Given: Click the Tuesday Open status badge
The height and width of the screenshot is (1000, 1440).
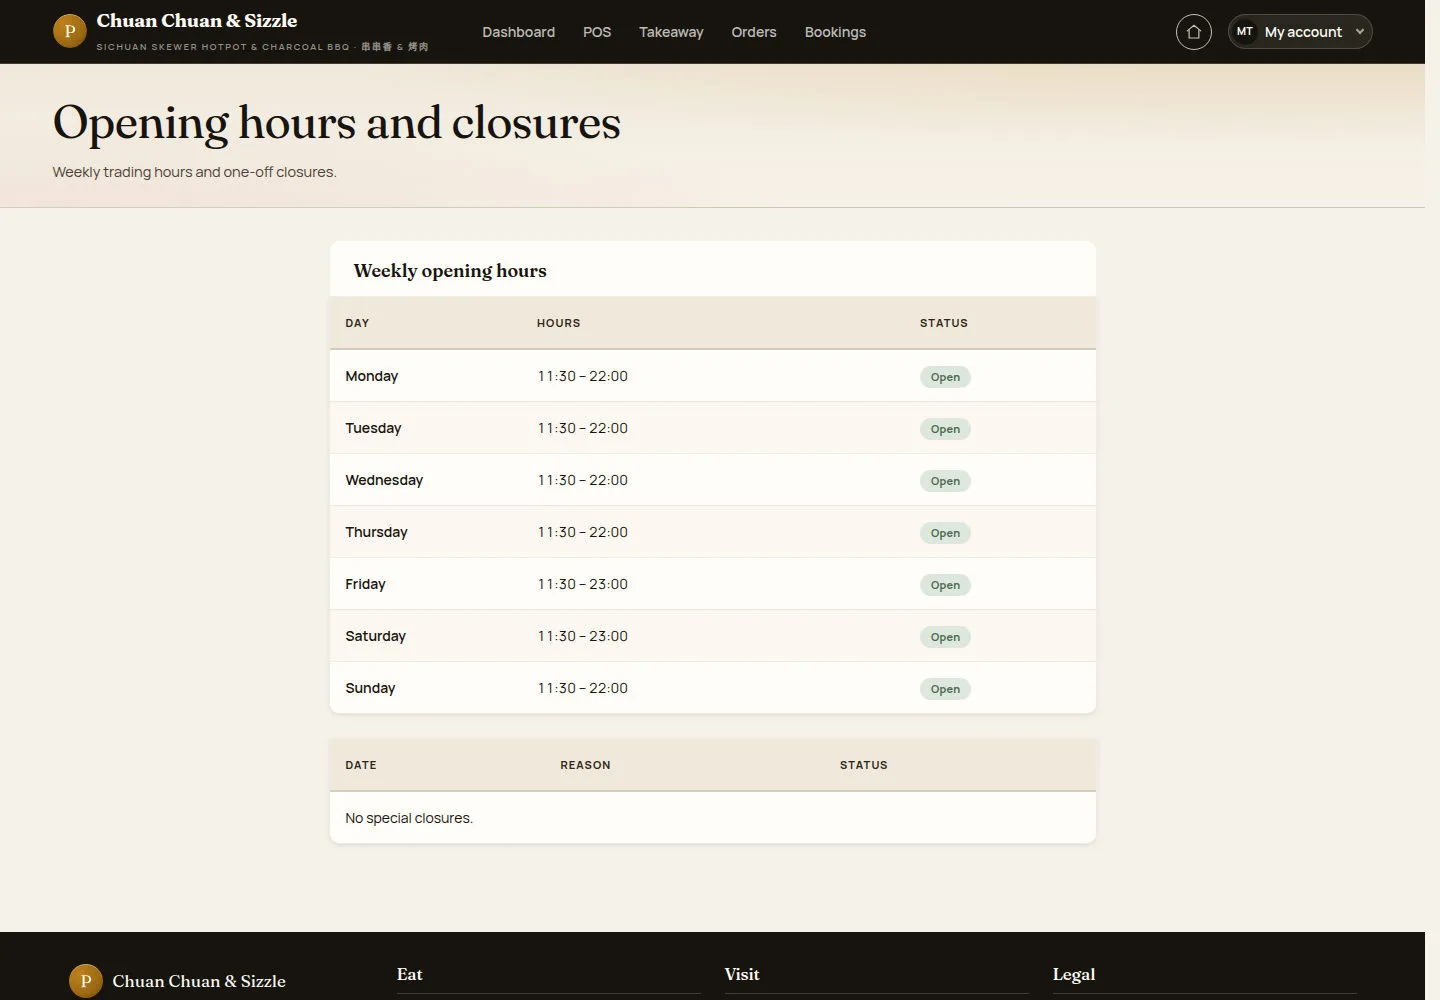Looking at the screenshot, I should [945, 429].
